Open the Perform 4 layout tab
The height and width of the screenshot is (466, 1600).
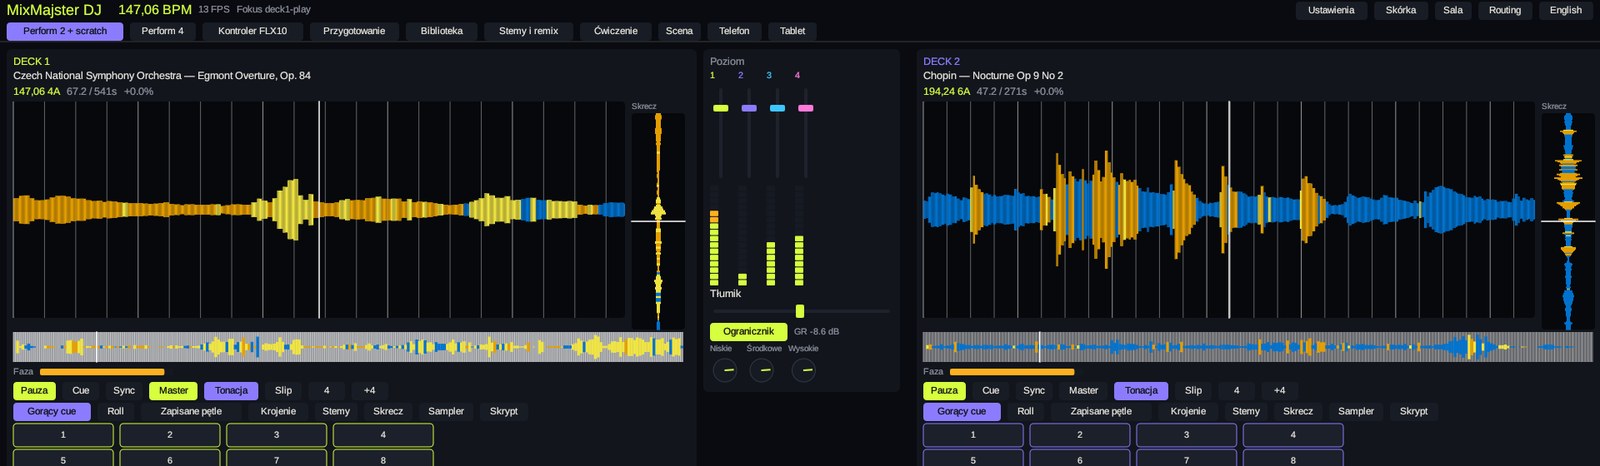click(162, 31)
